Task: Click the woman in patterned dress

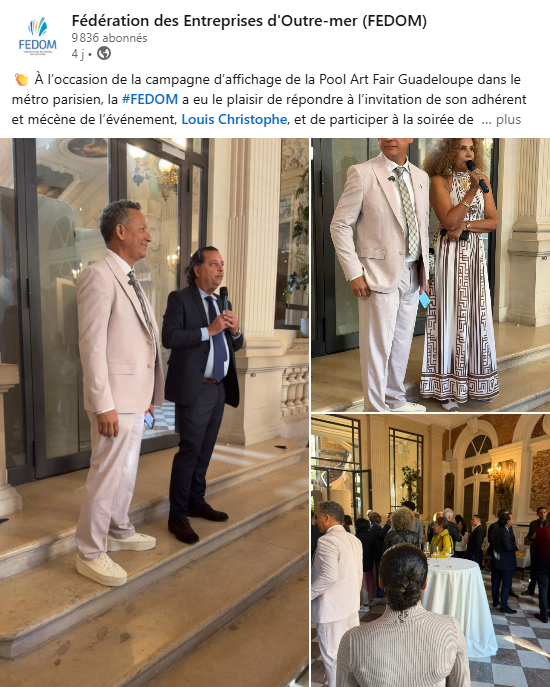Action: [458, 272]
